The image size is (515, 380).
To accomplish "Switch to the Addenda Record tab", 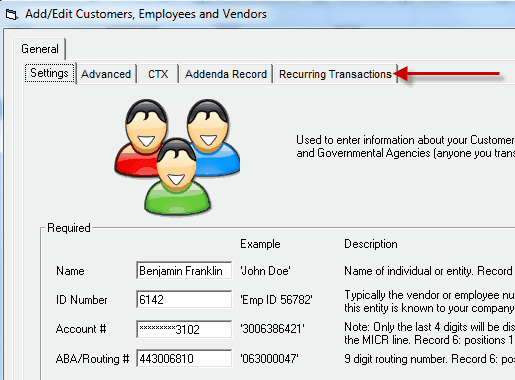I will (226, 74).
